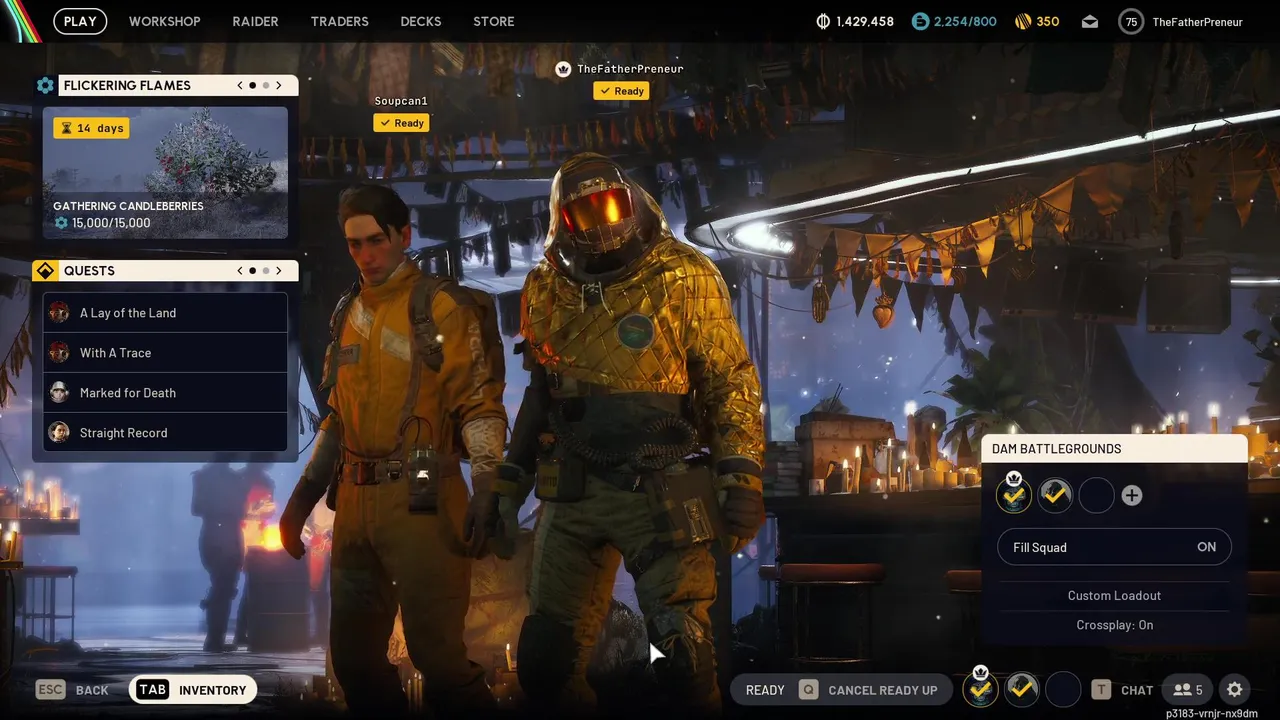The width and height of the screenshot is (1280, 720).
Task: Select Soupcan1 player name label
Action: tap(401, 101)
